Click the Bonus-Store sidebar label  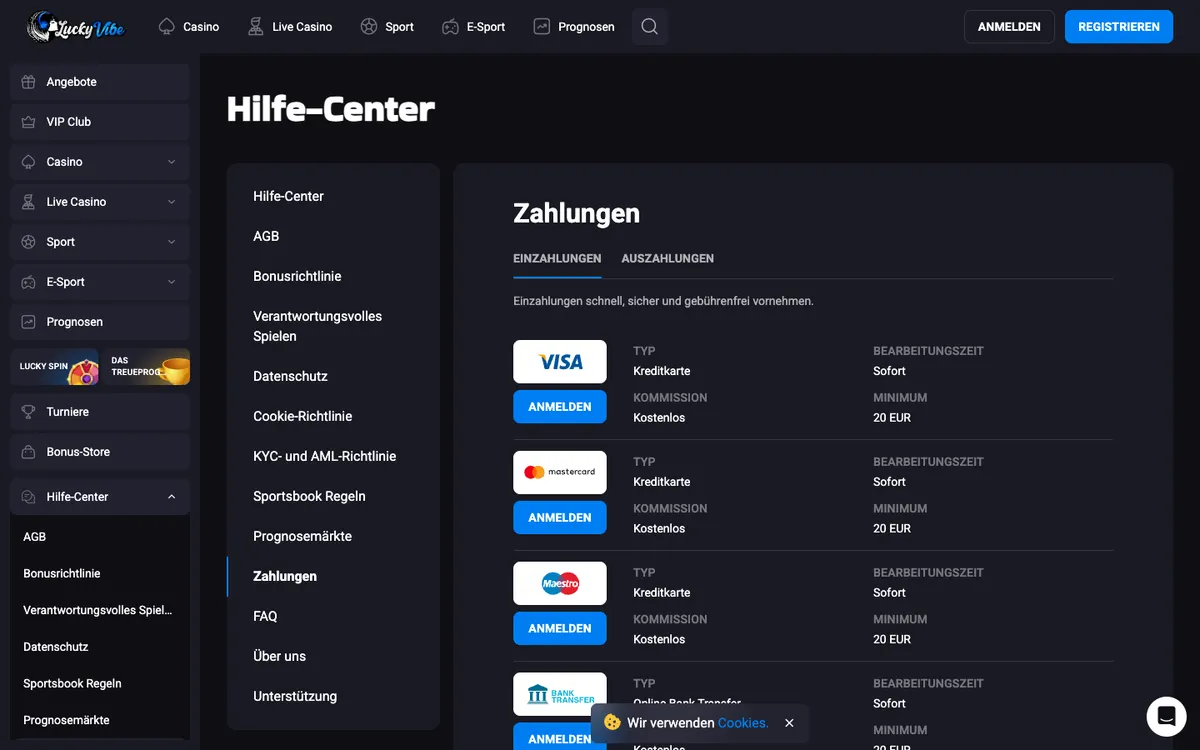pyautogui.click(x=78, y=452)
